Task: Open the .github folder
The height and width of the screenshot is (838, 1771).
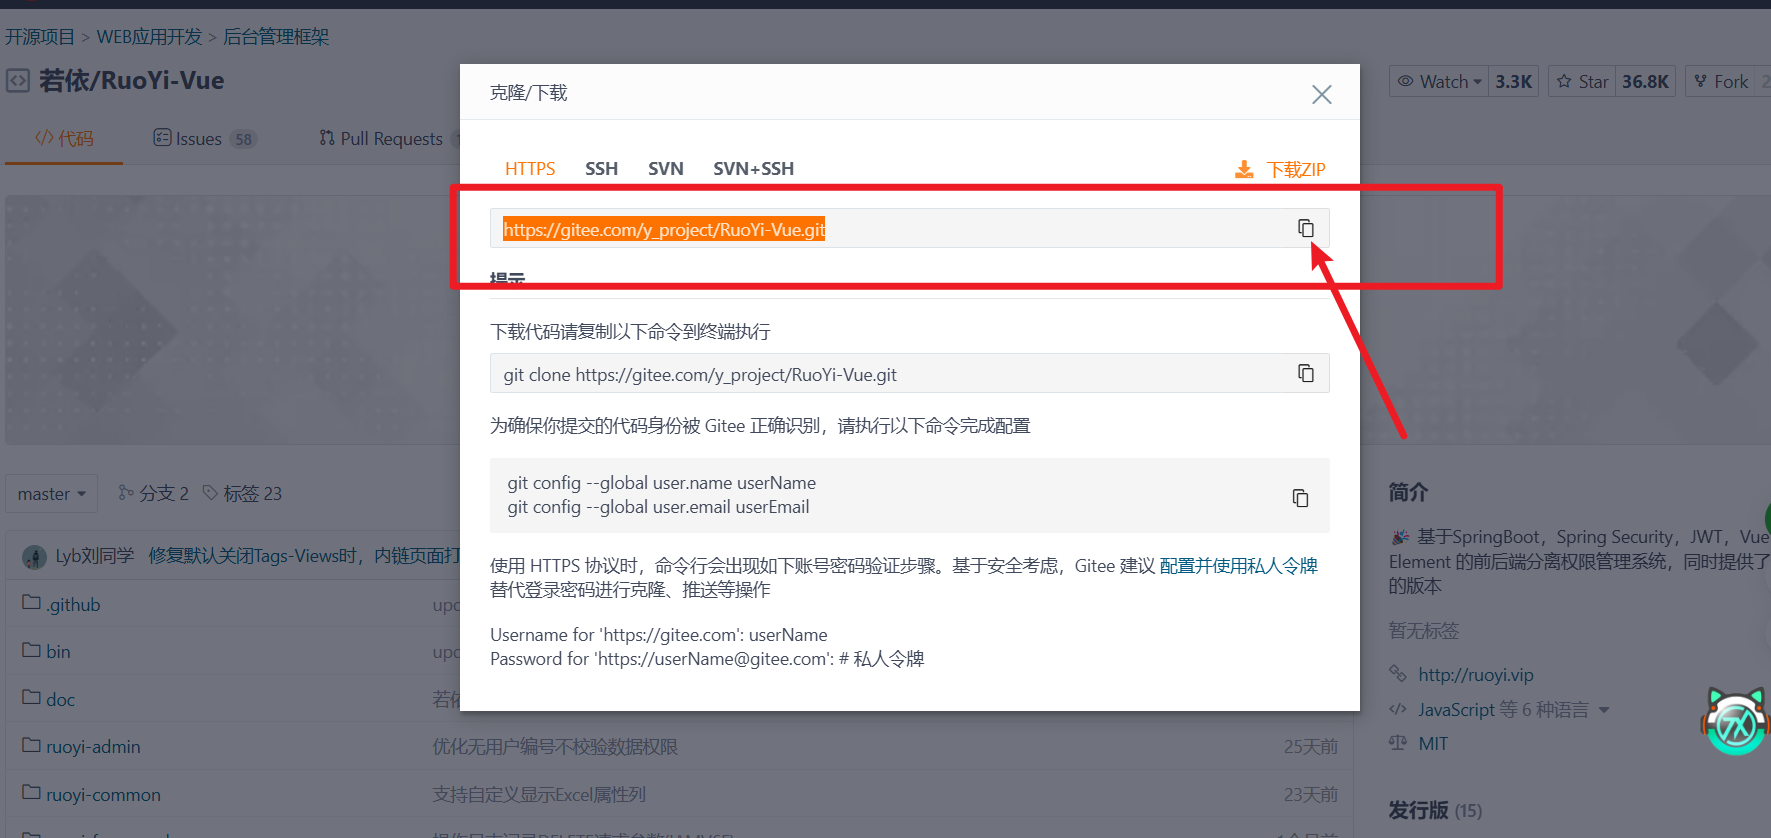Action: [73, 604]
